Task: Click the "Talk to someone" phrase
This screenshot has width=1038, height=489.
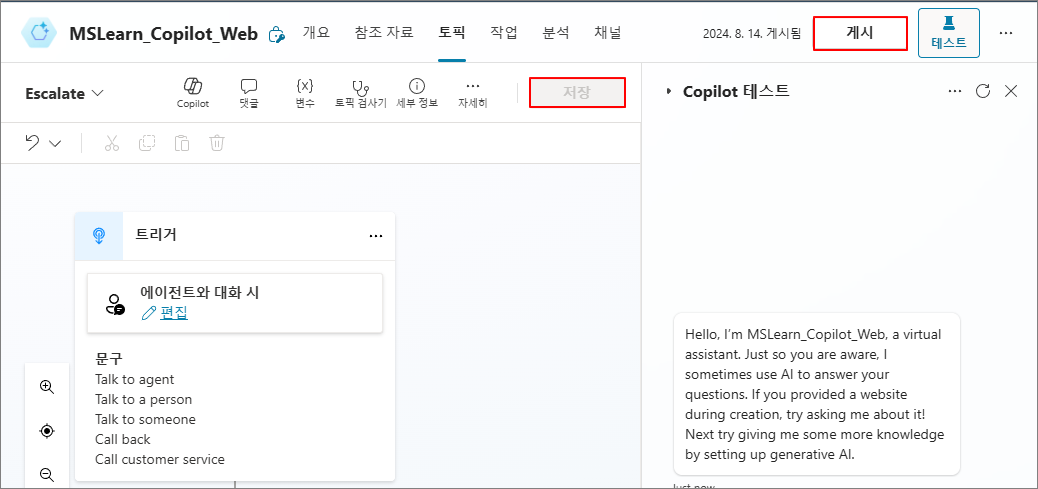Action: pyautogui.click(x=145, y=420)
